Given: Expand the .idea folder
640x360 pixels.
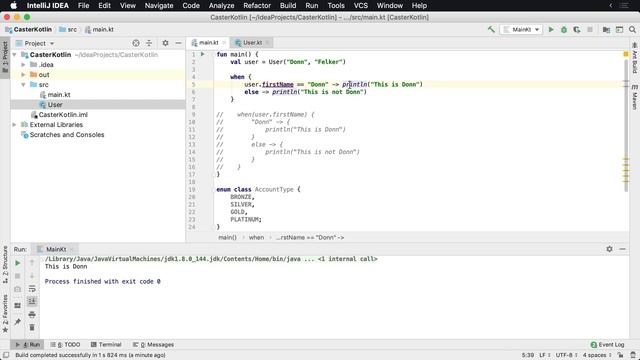Looking at the screenshot, I should pyautogui.click(x=23, y=64).
